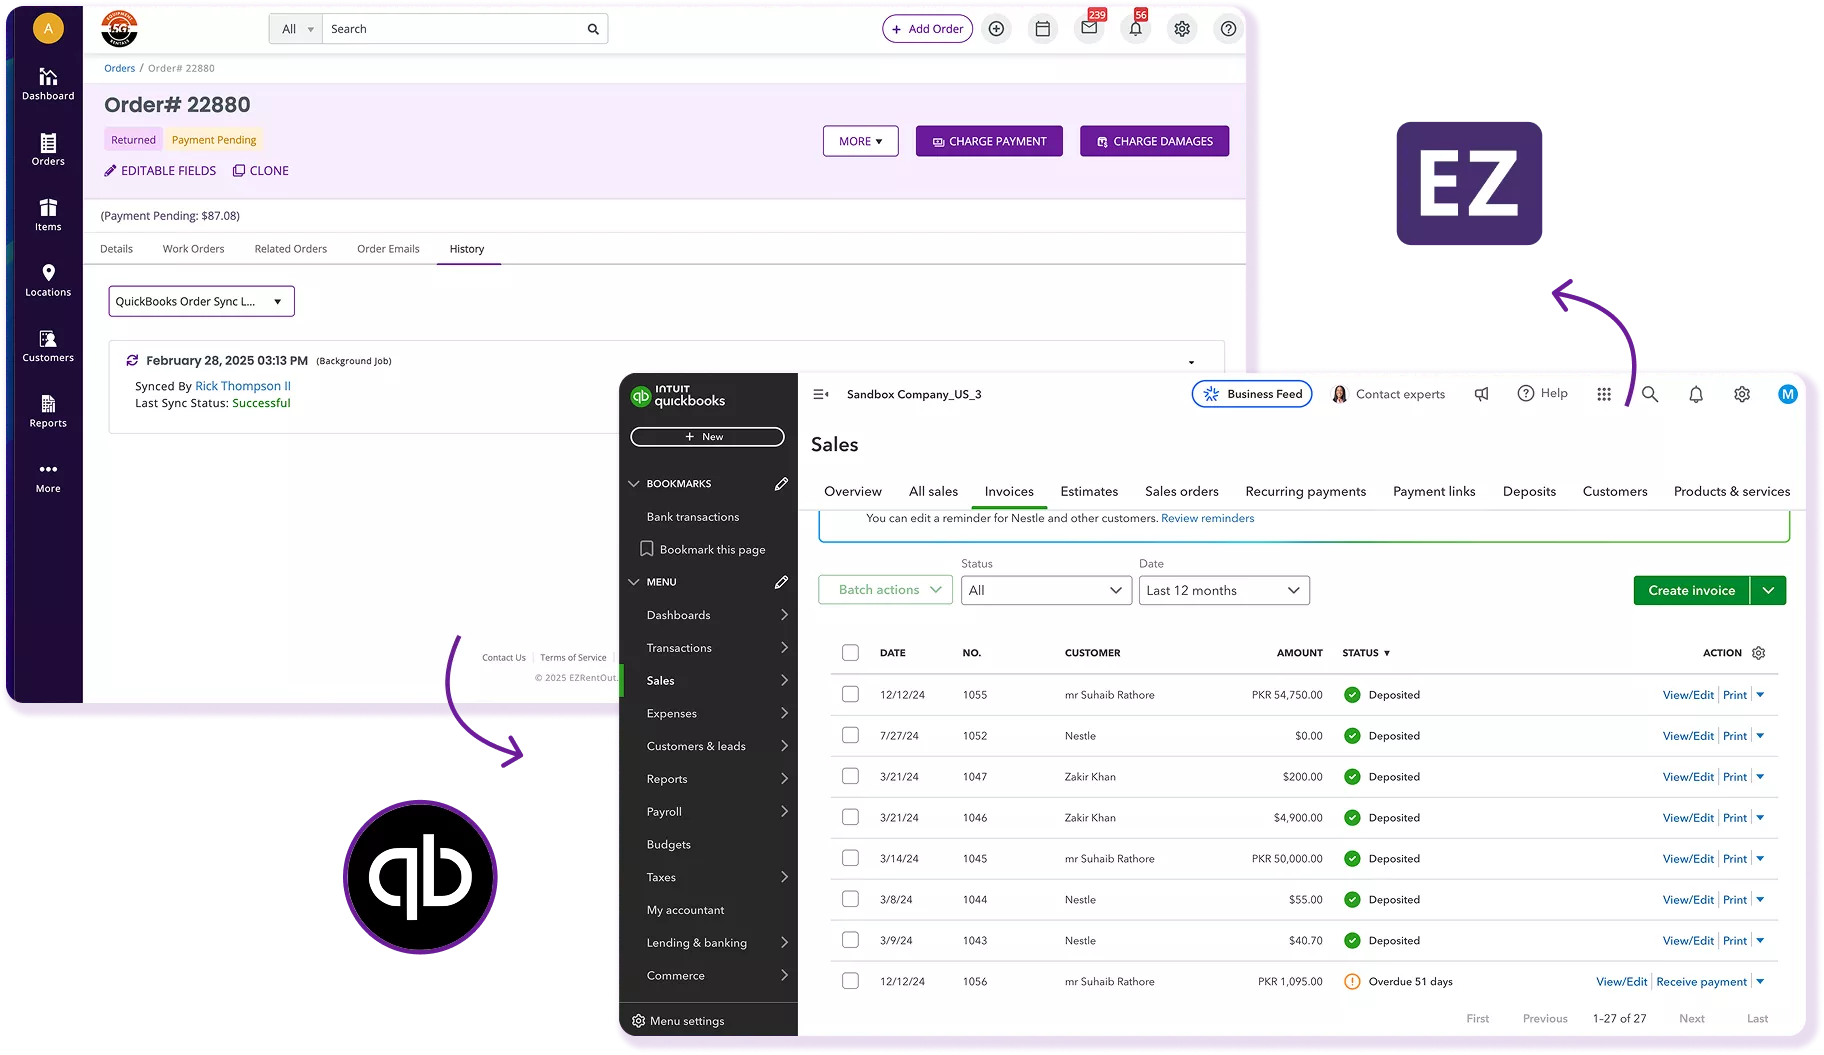This screenshot has height=1055, width=1824.
Task: Check the box for invoice 1044
Action: tap(850, 899)
